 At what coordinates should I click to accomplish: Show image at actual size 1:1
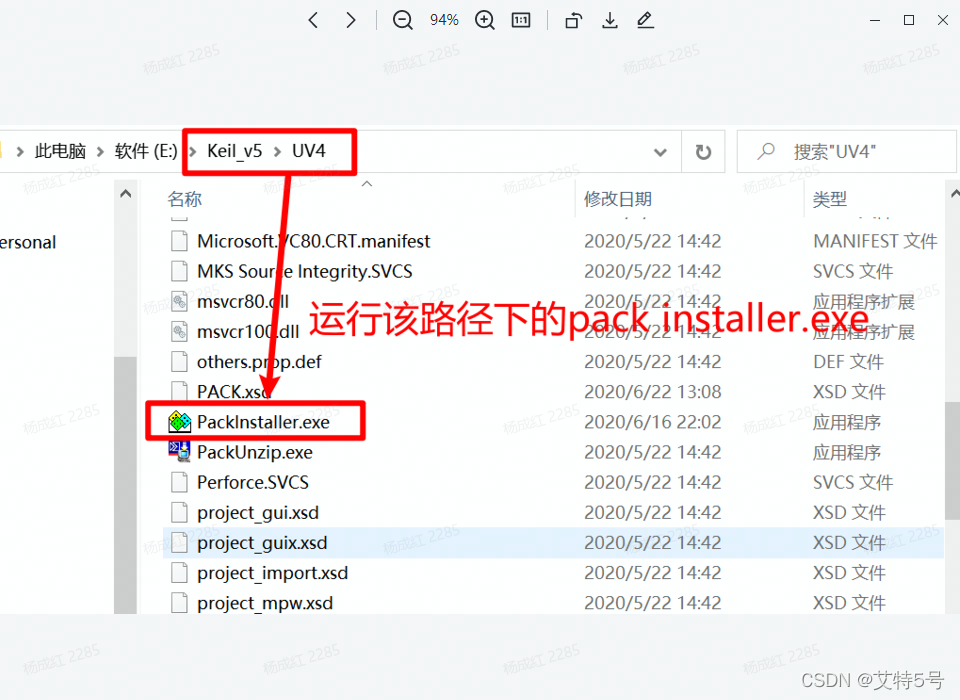[x=521, y=20]
